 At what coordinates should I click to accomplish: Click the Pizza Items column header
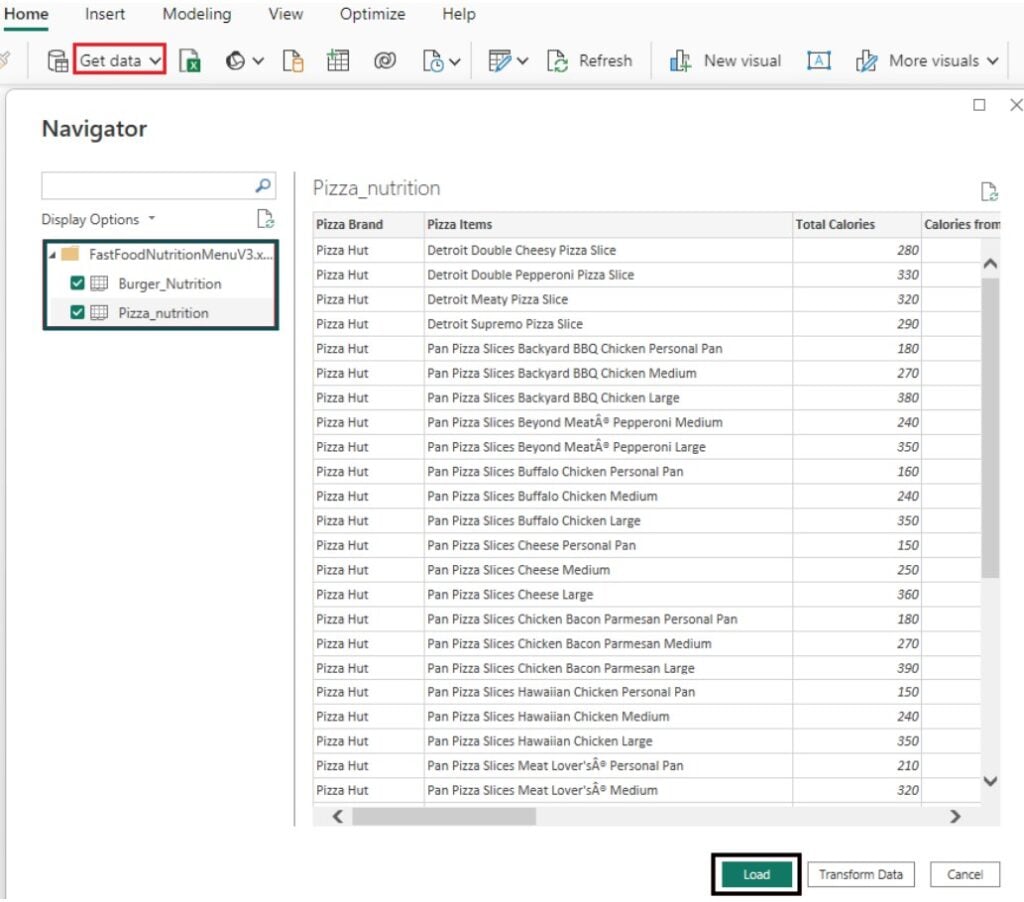point(608,225)
